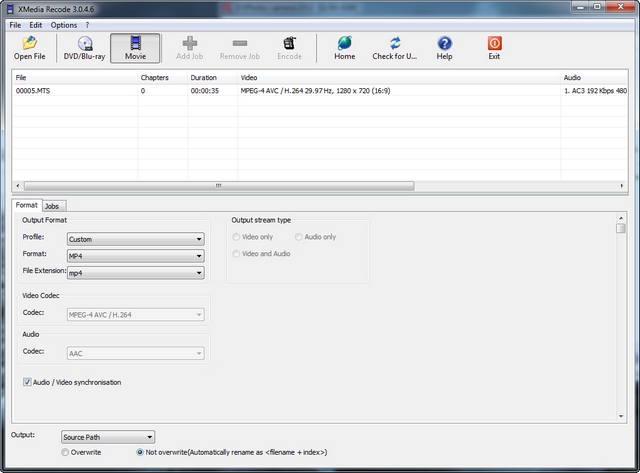Click the Check for Update icon

coord(396,43)
